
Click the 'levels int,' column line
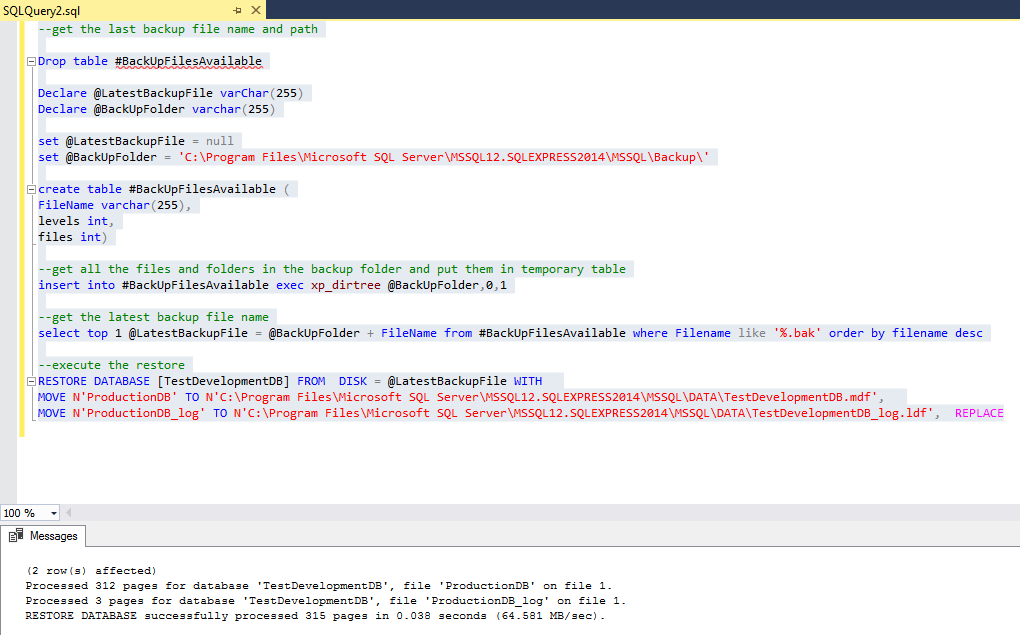pos(75,221)
